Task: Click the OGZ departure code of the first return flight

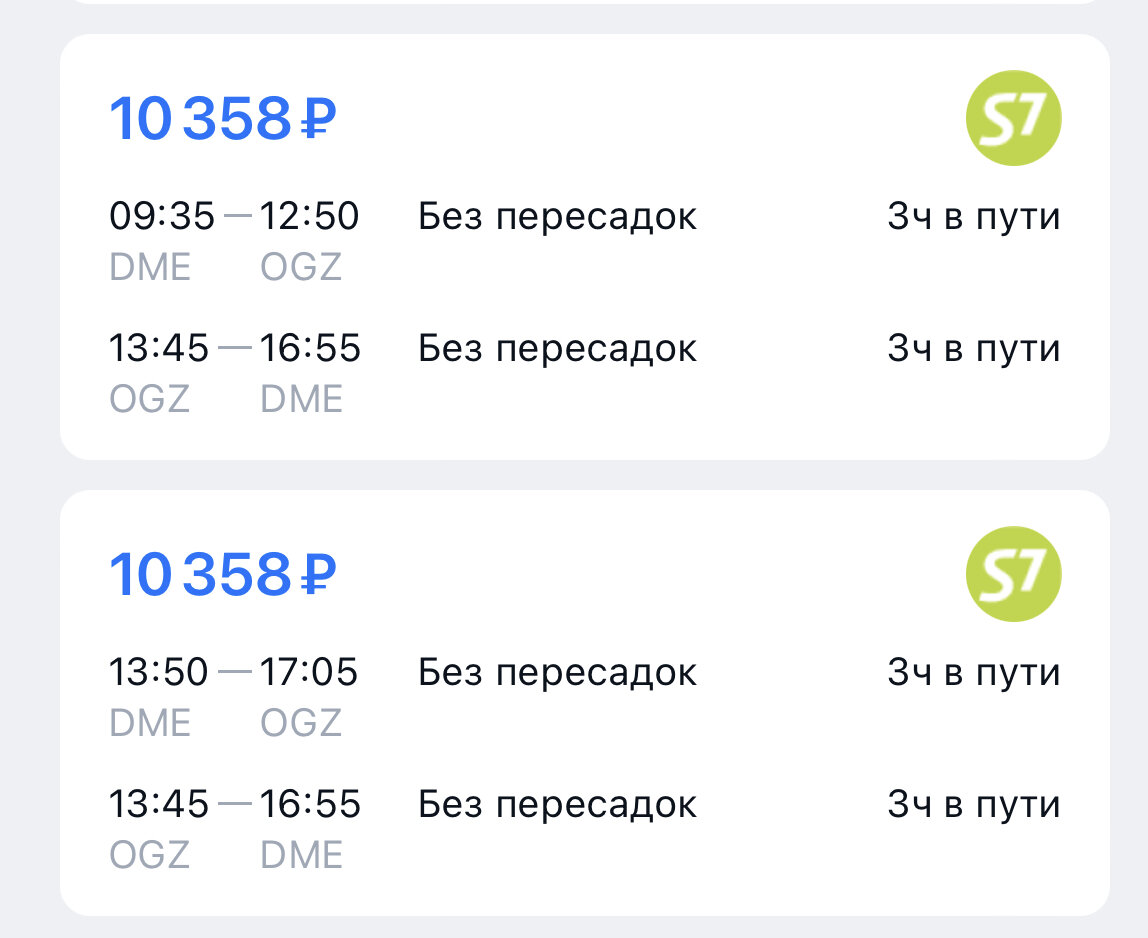Action: coord(151,398)
